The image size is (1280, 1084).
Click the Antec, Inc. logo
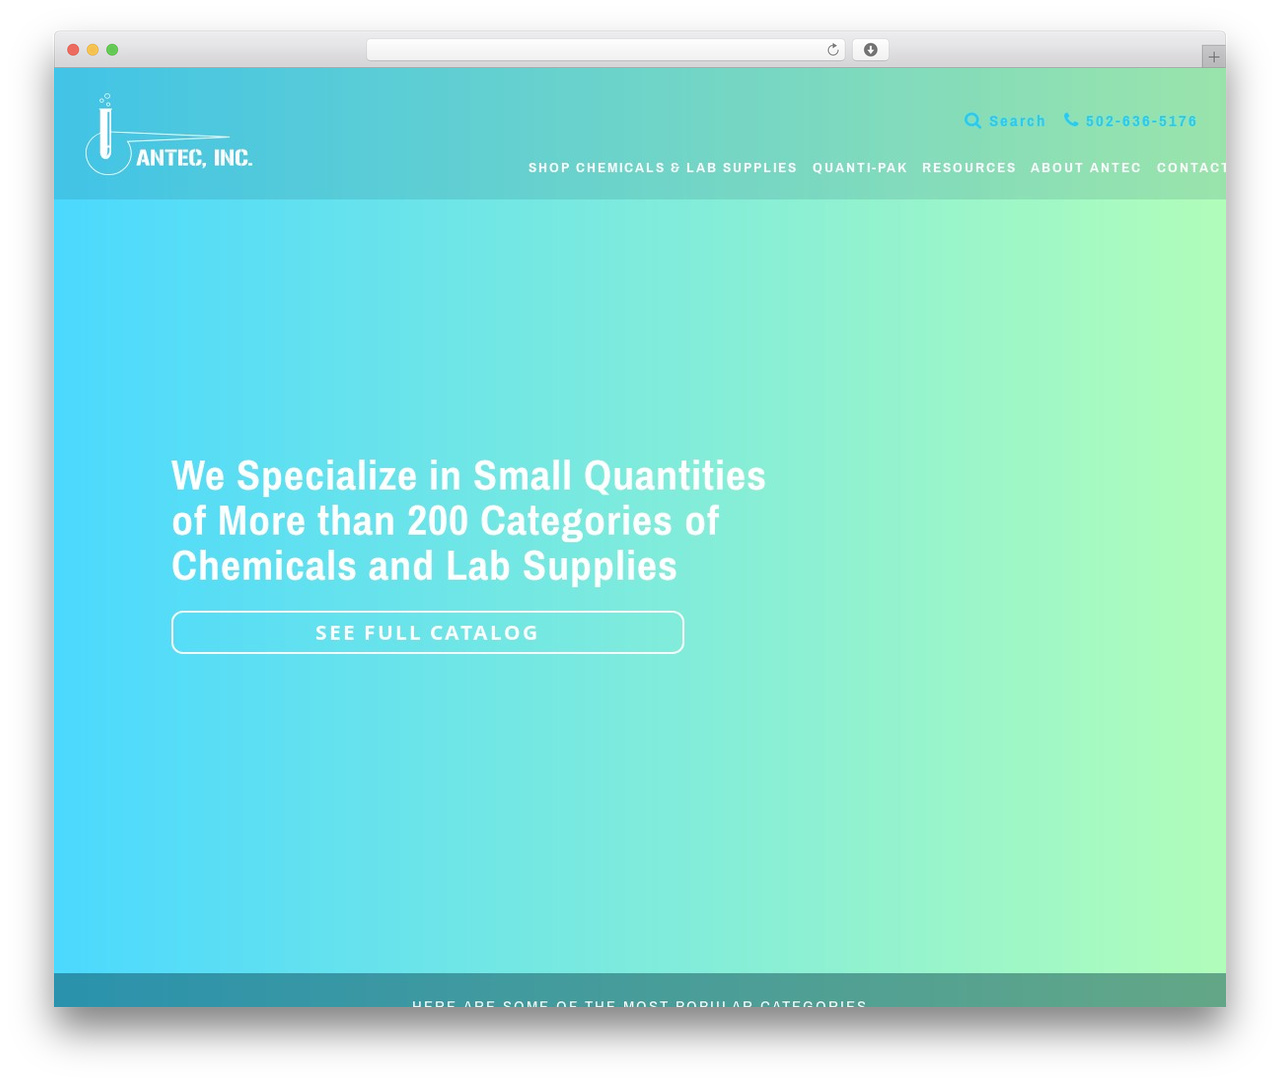(169, 135)
